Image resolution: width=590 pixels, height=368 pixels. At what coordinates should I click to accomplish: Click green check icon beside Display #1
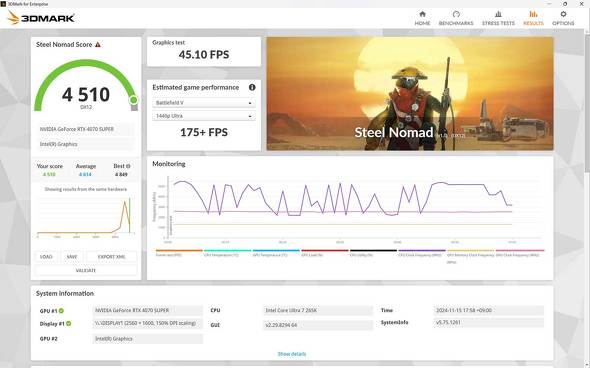click(x=69, y=324)
